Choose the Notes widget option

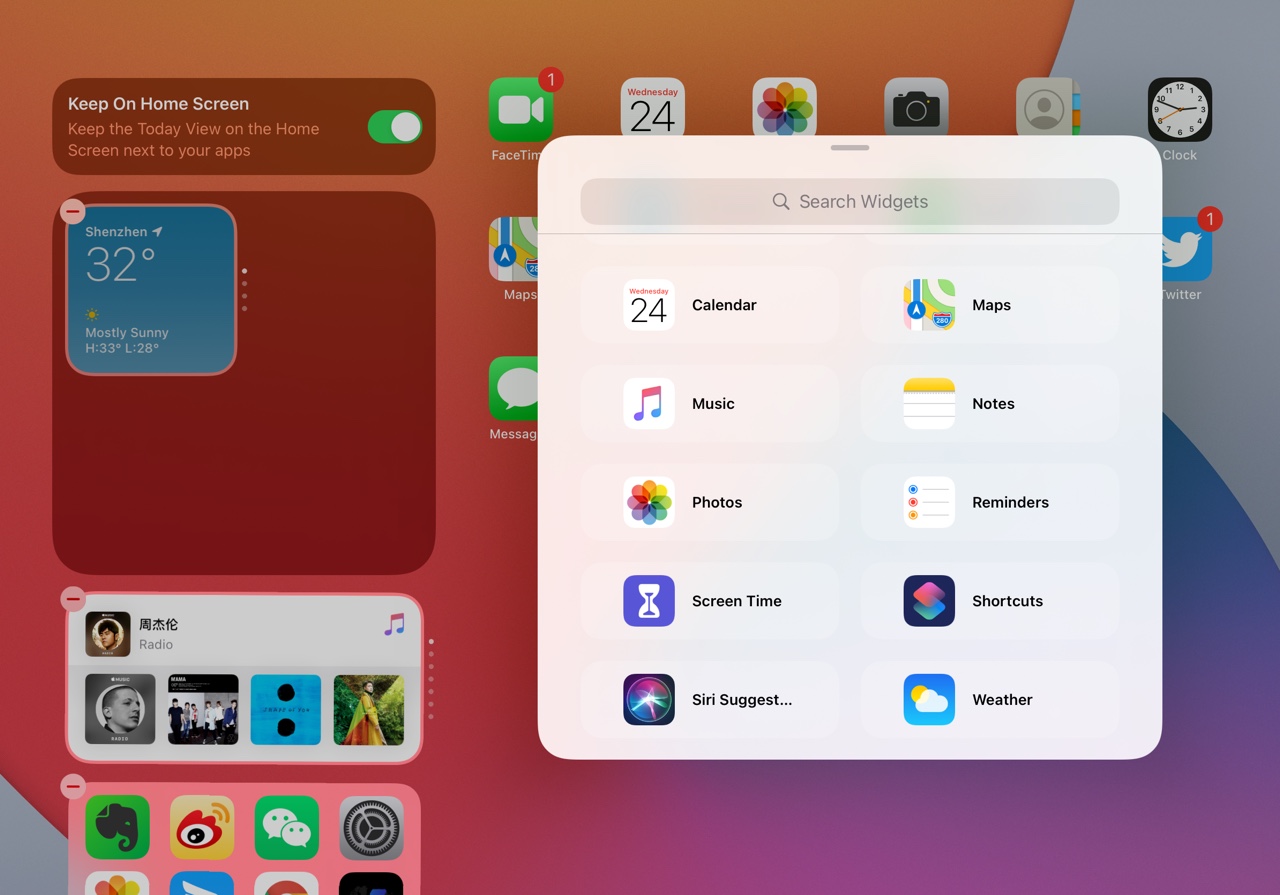click(x=989, y=404)
